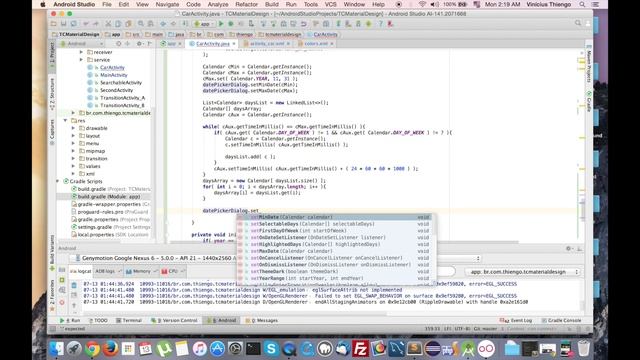Open Firefox from the Dock

[110, 349]
